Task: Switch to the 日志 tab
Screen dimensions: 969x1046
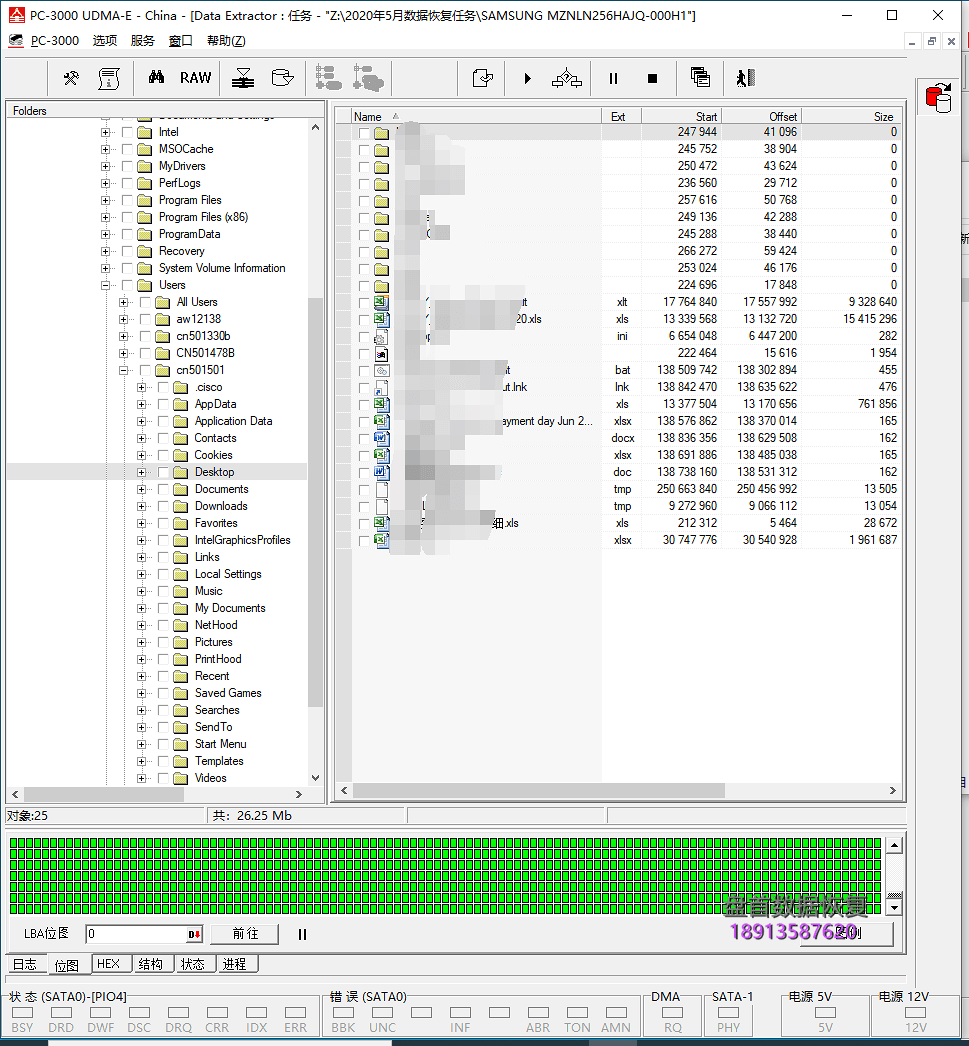Action: click(25, 965)
